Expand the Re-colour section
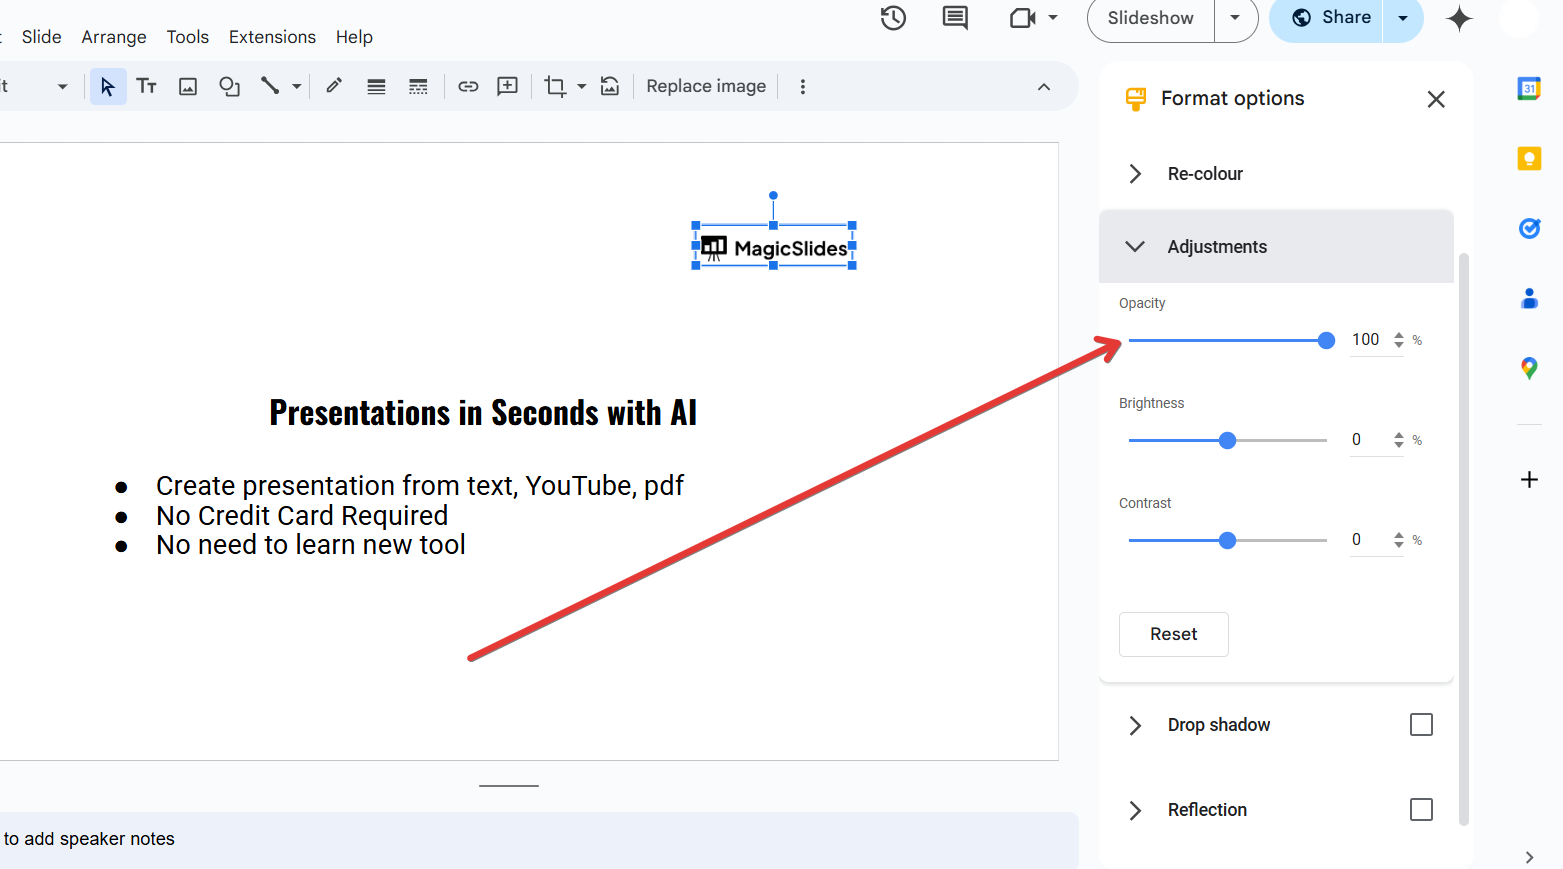The height and width of the screenshot is (869, 1563). pos(1136,174)
